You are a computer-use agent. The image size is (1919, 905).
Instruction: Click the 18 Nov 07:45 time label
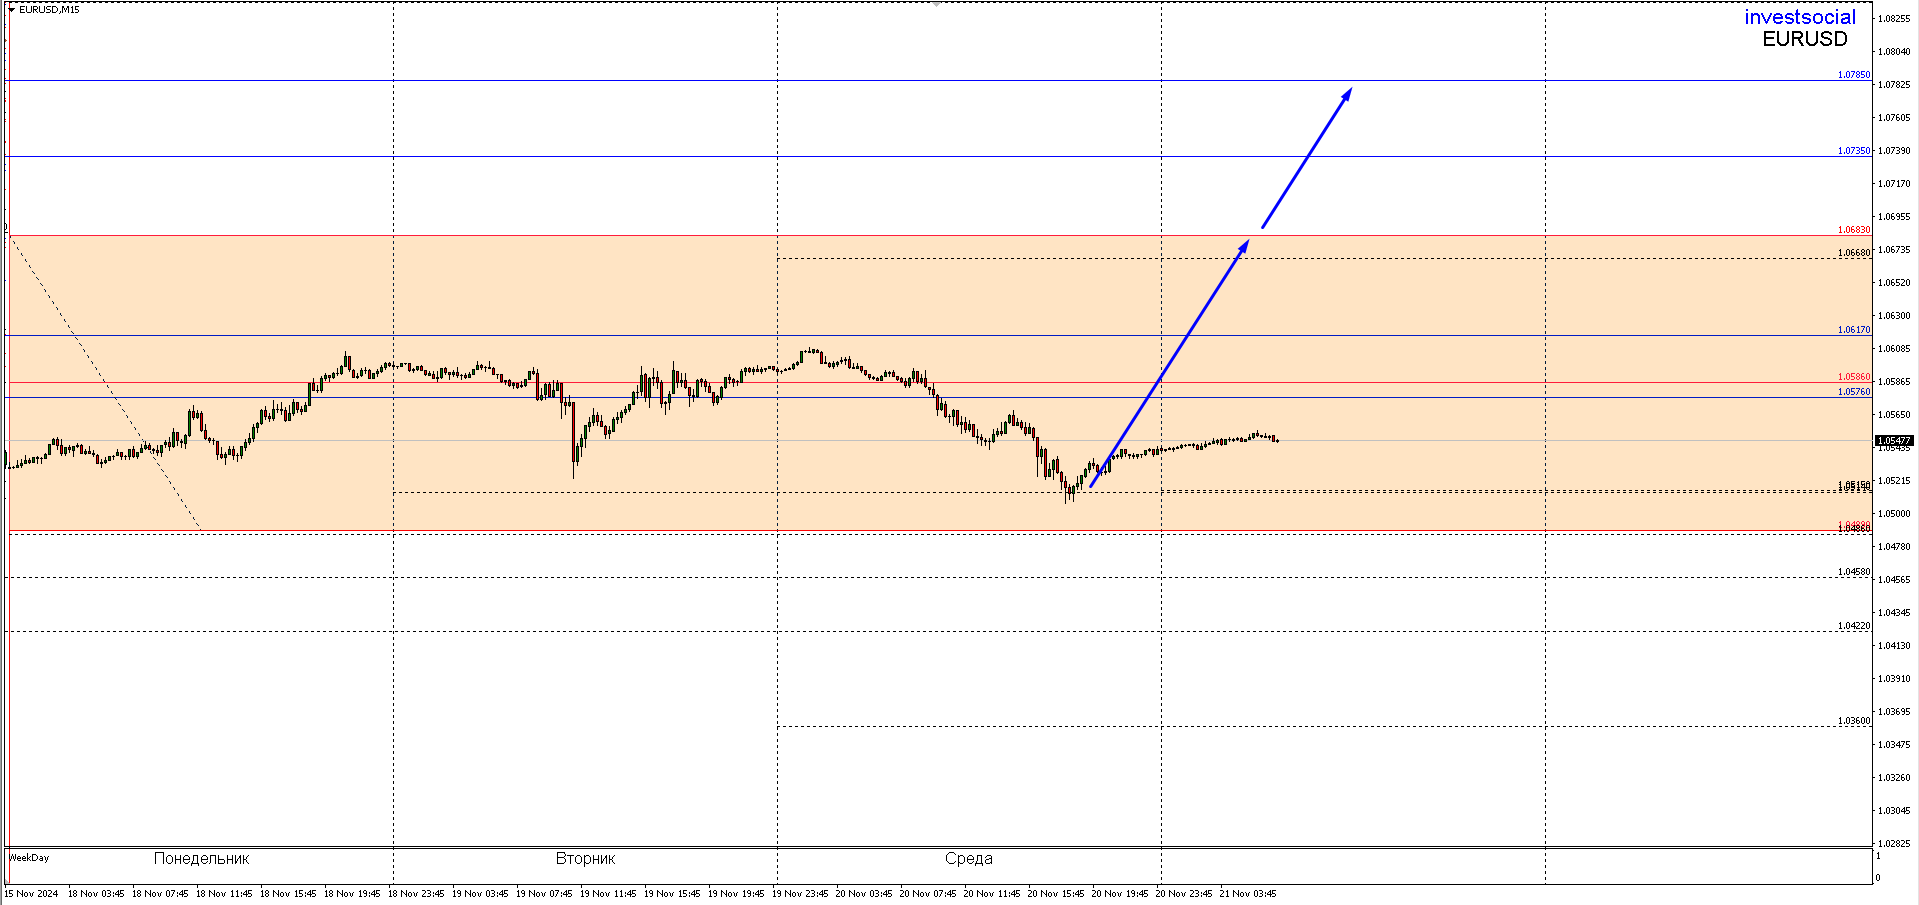tap(160, 894)
